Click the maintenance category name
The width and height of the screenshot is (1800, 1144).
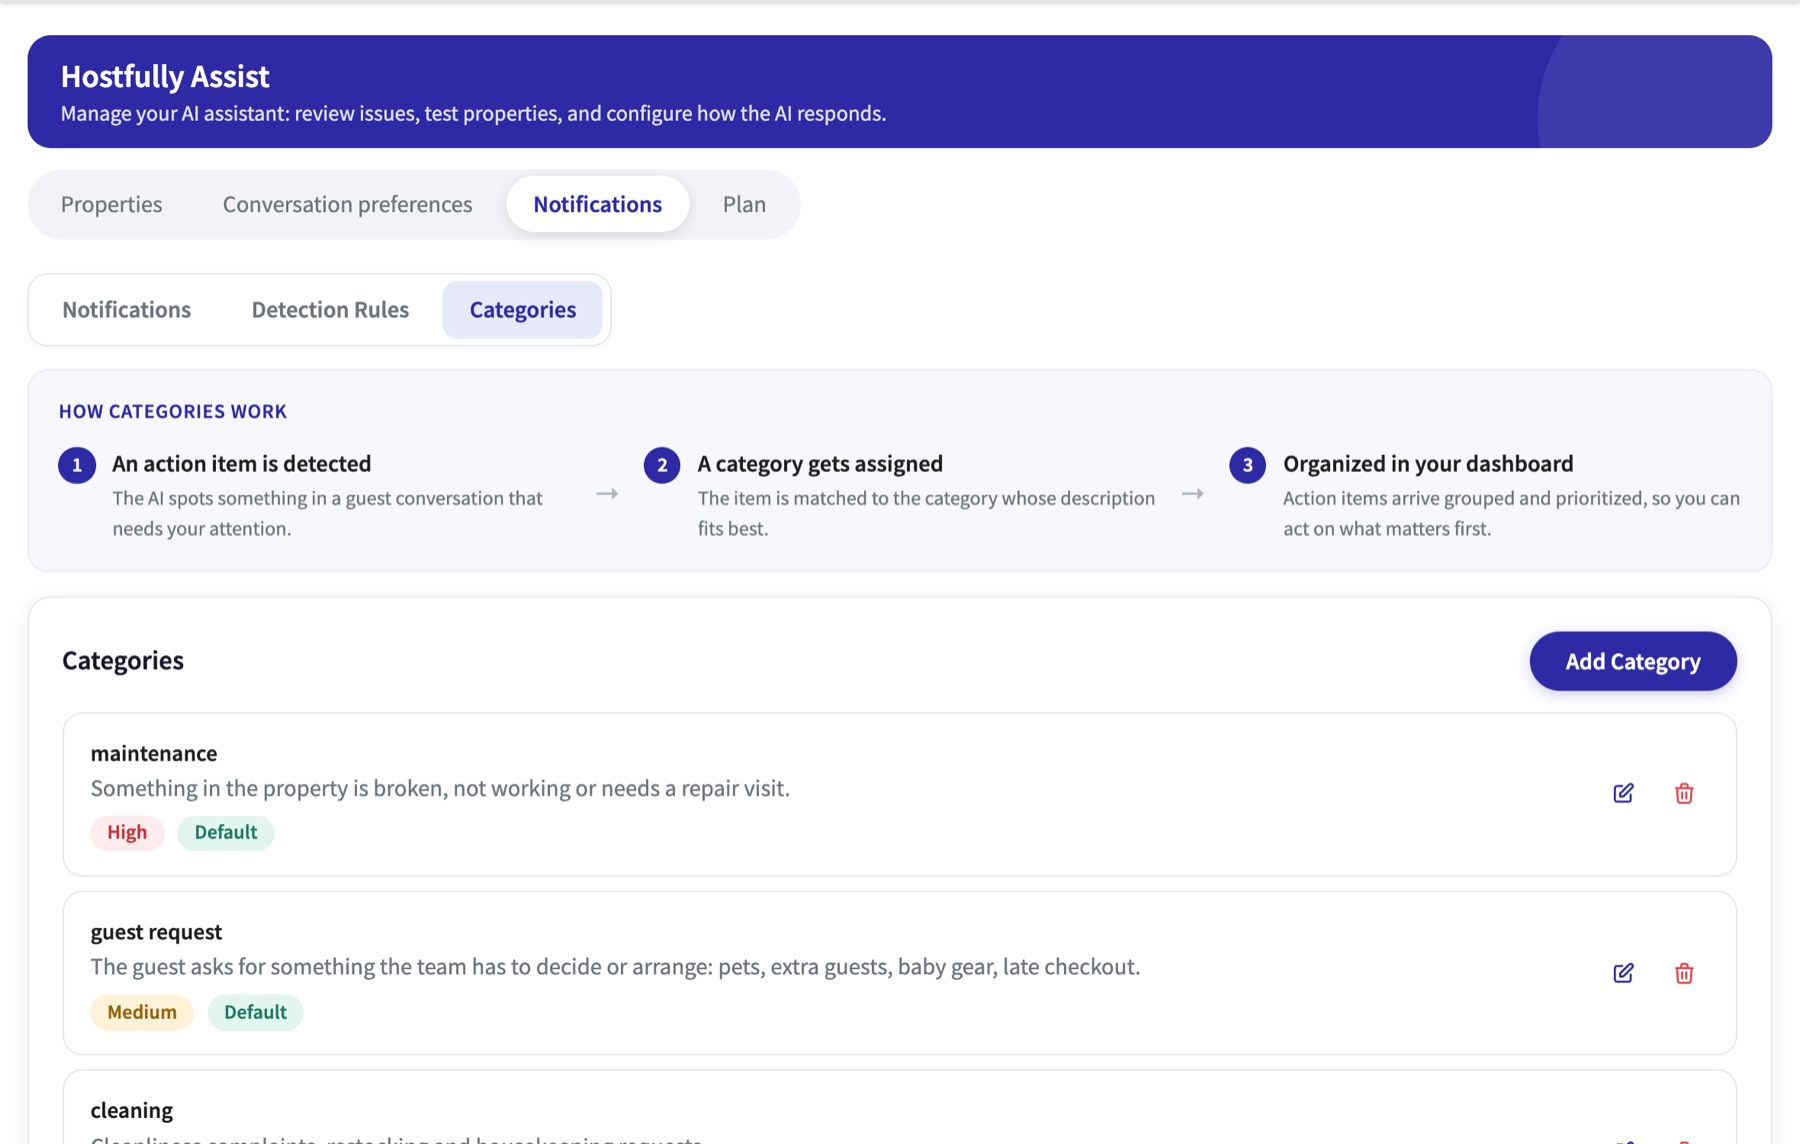tap(154, 753)
